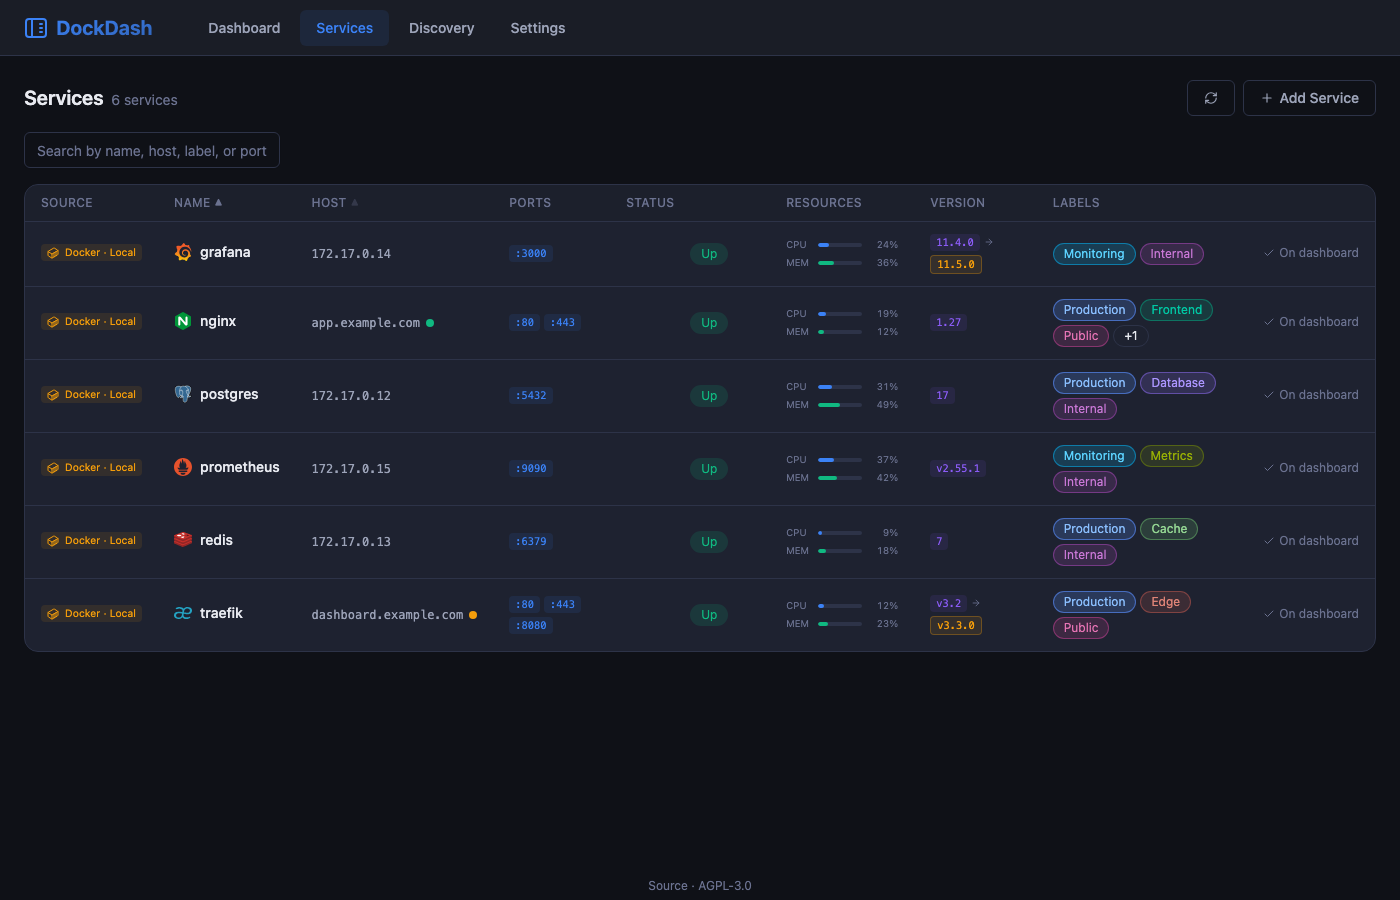1400x900 pixels.
Task: Click the Database label on postgres
Action: pos(1178,383)
